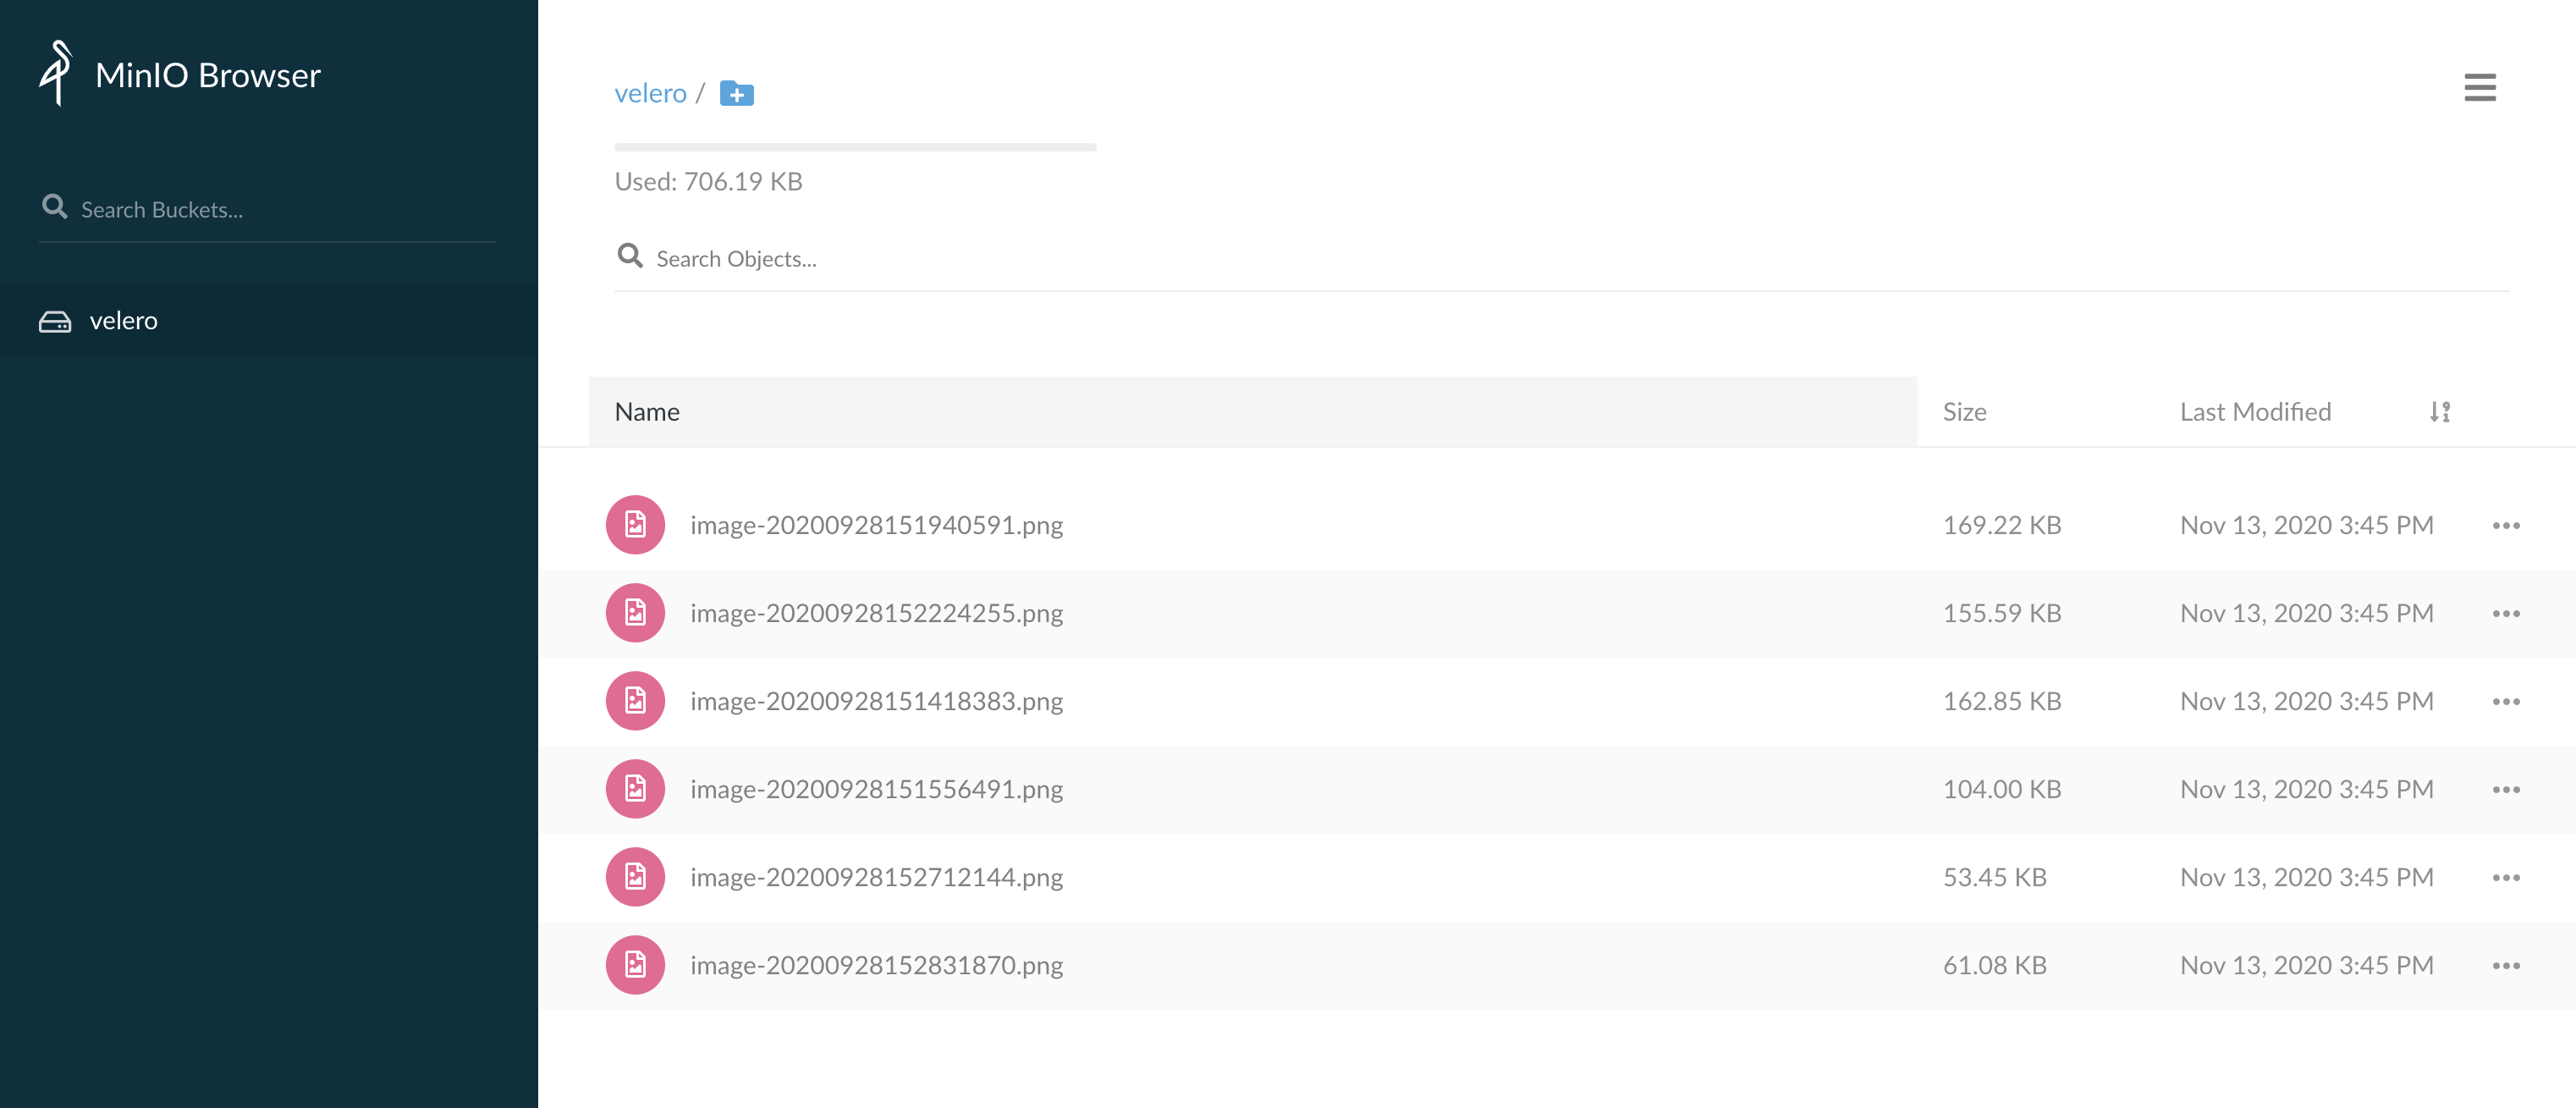
Task: Click file name image-20200928152712144.png
Action: tap(876, 877)
